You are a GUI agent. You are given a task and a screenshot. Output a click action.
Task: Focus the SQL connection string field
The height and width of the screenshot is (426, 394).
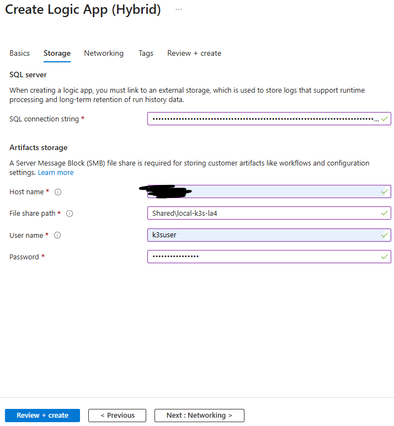coord(269,119)
